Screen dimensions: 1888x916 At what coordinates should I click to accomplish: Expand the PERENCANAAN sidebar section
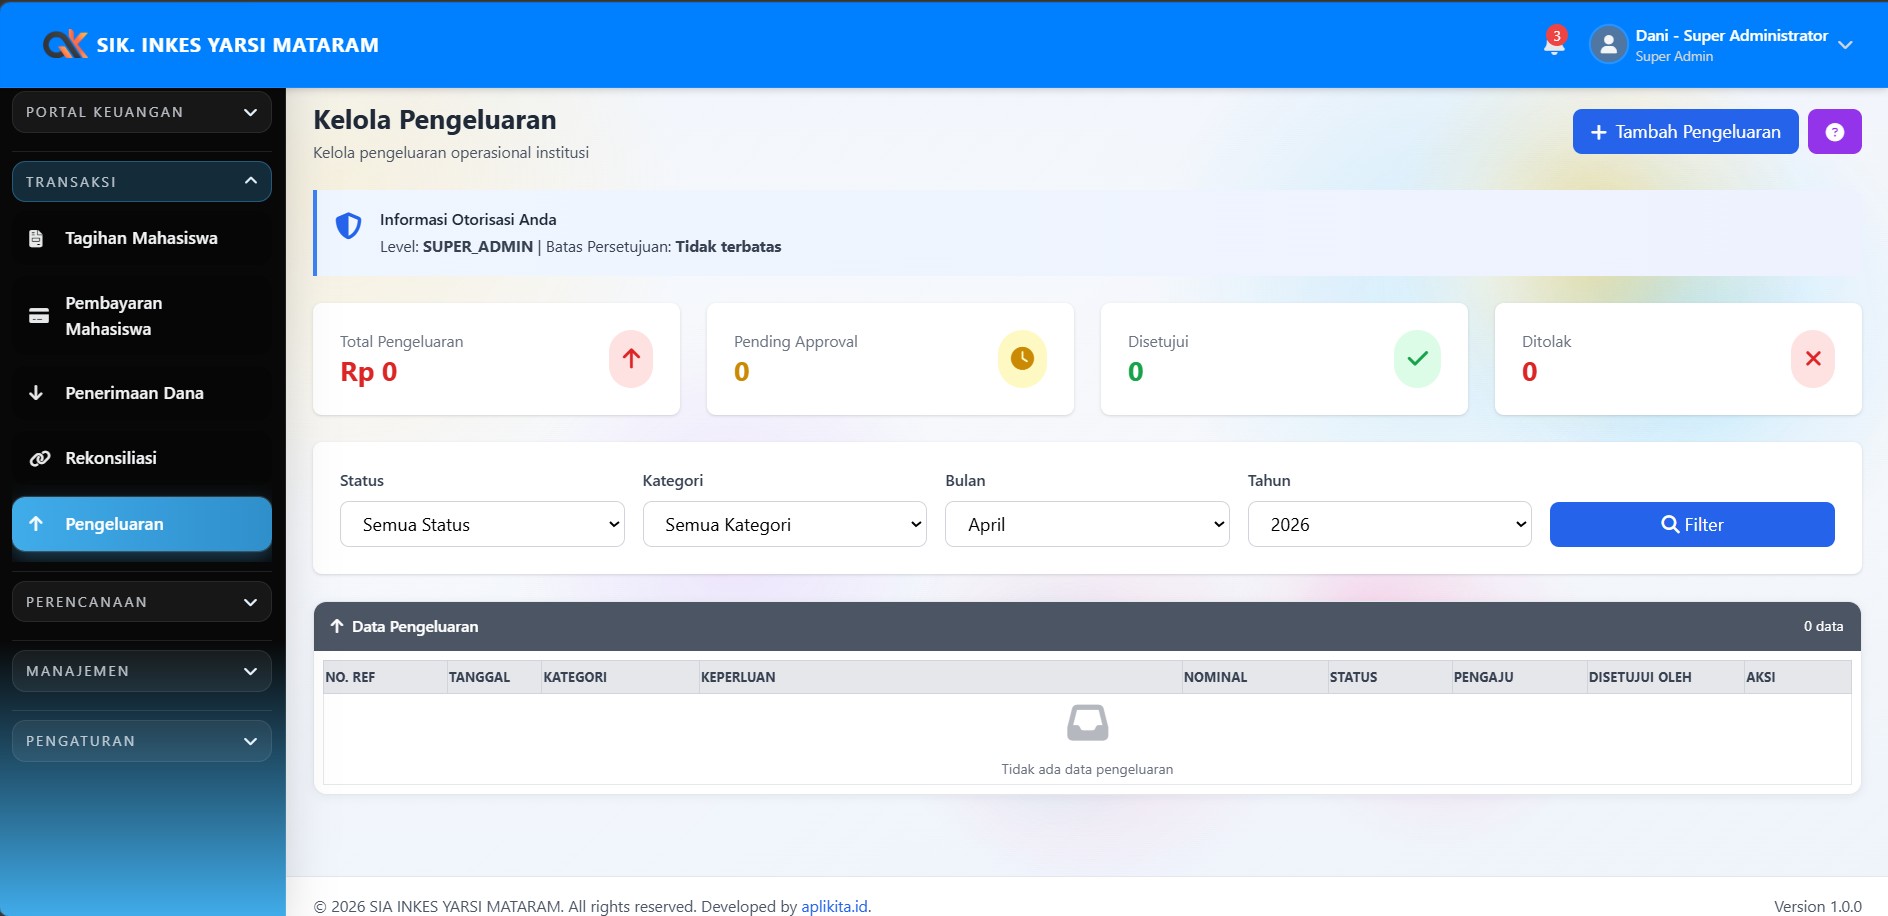pyautogui.click(x=142, y=602)
